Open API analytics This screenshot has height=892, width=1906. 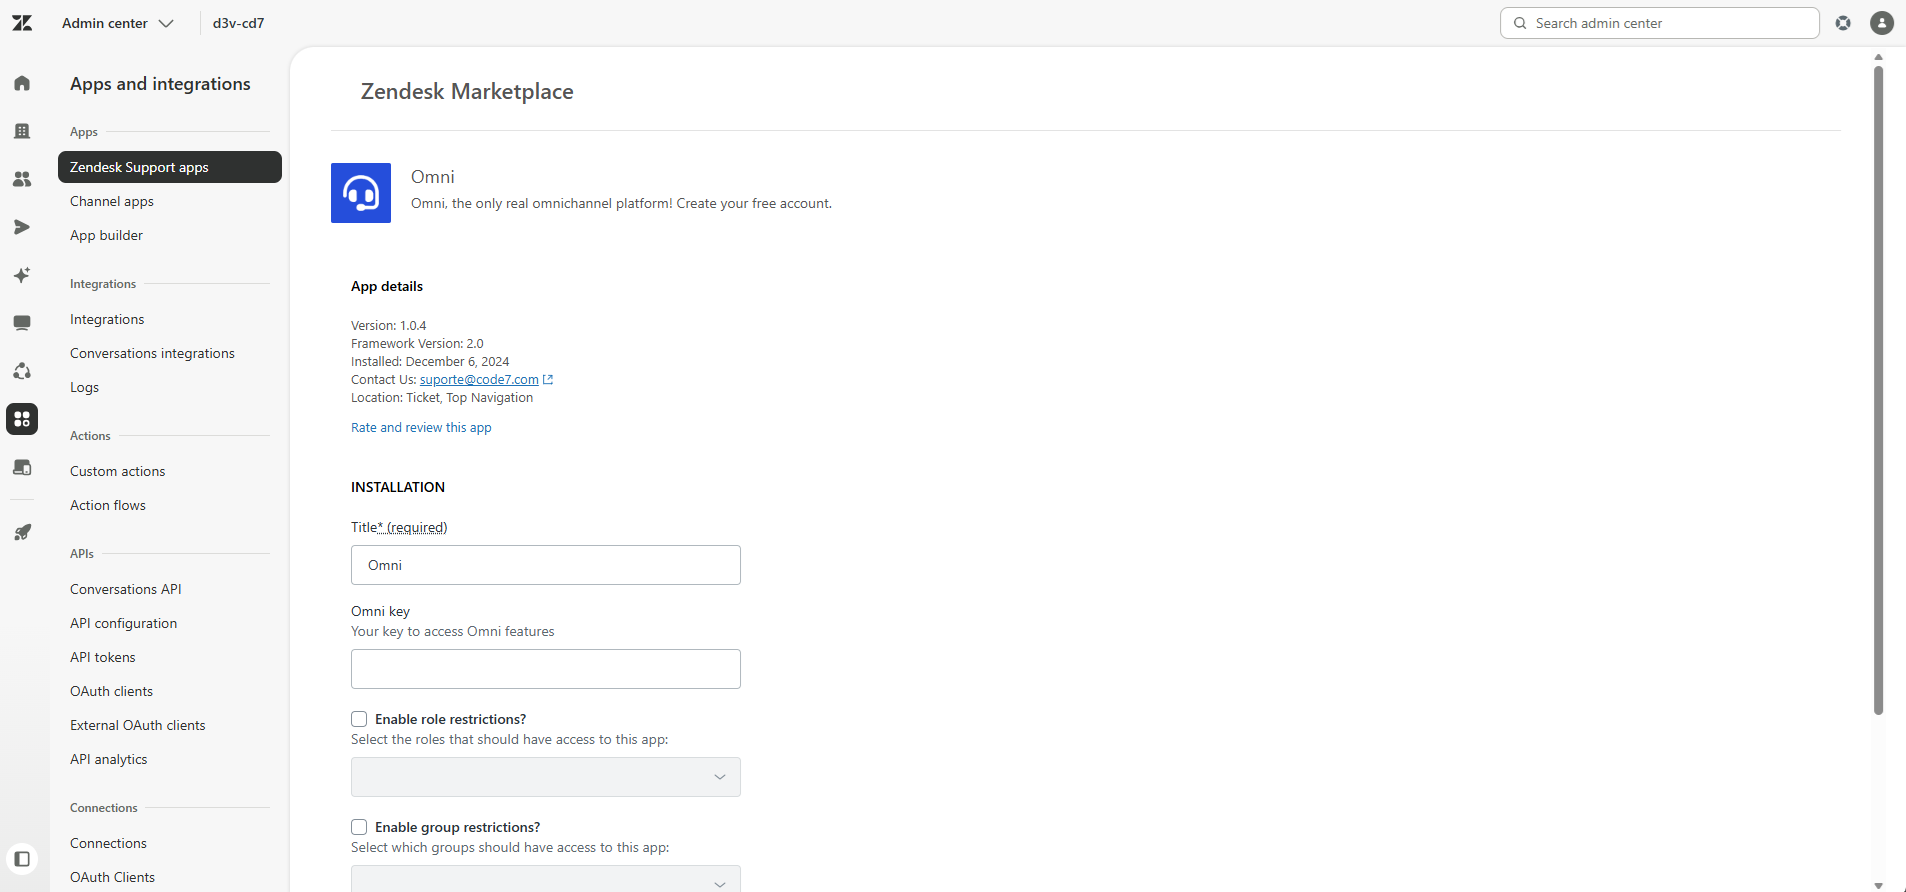108,759
